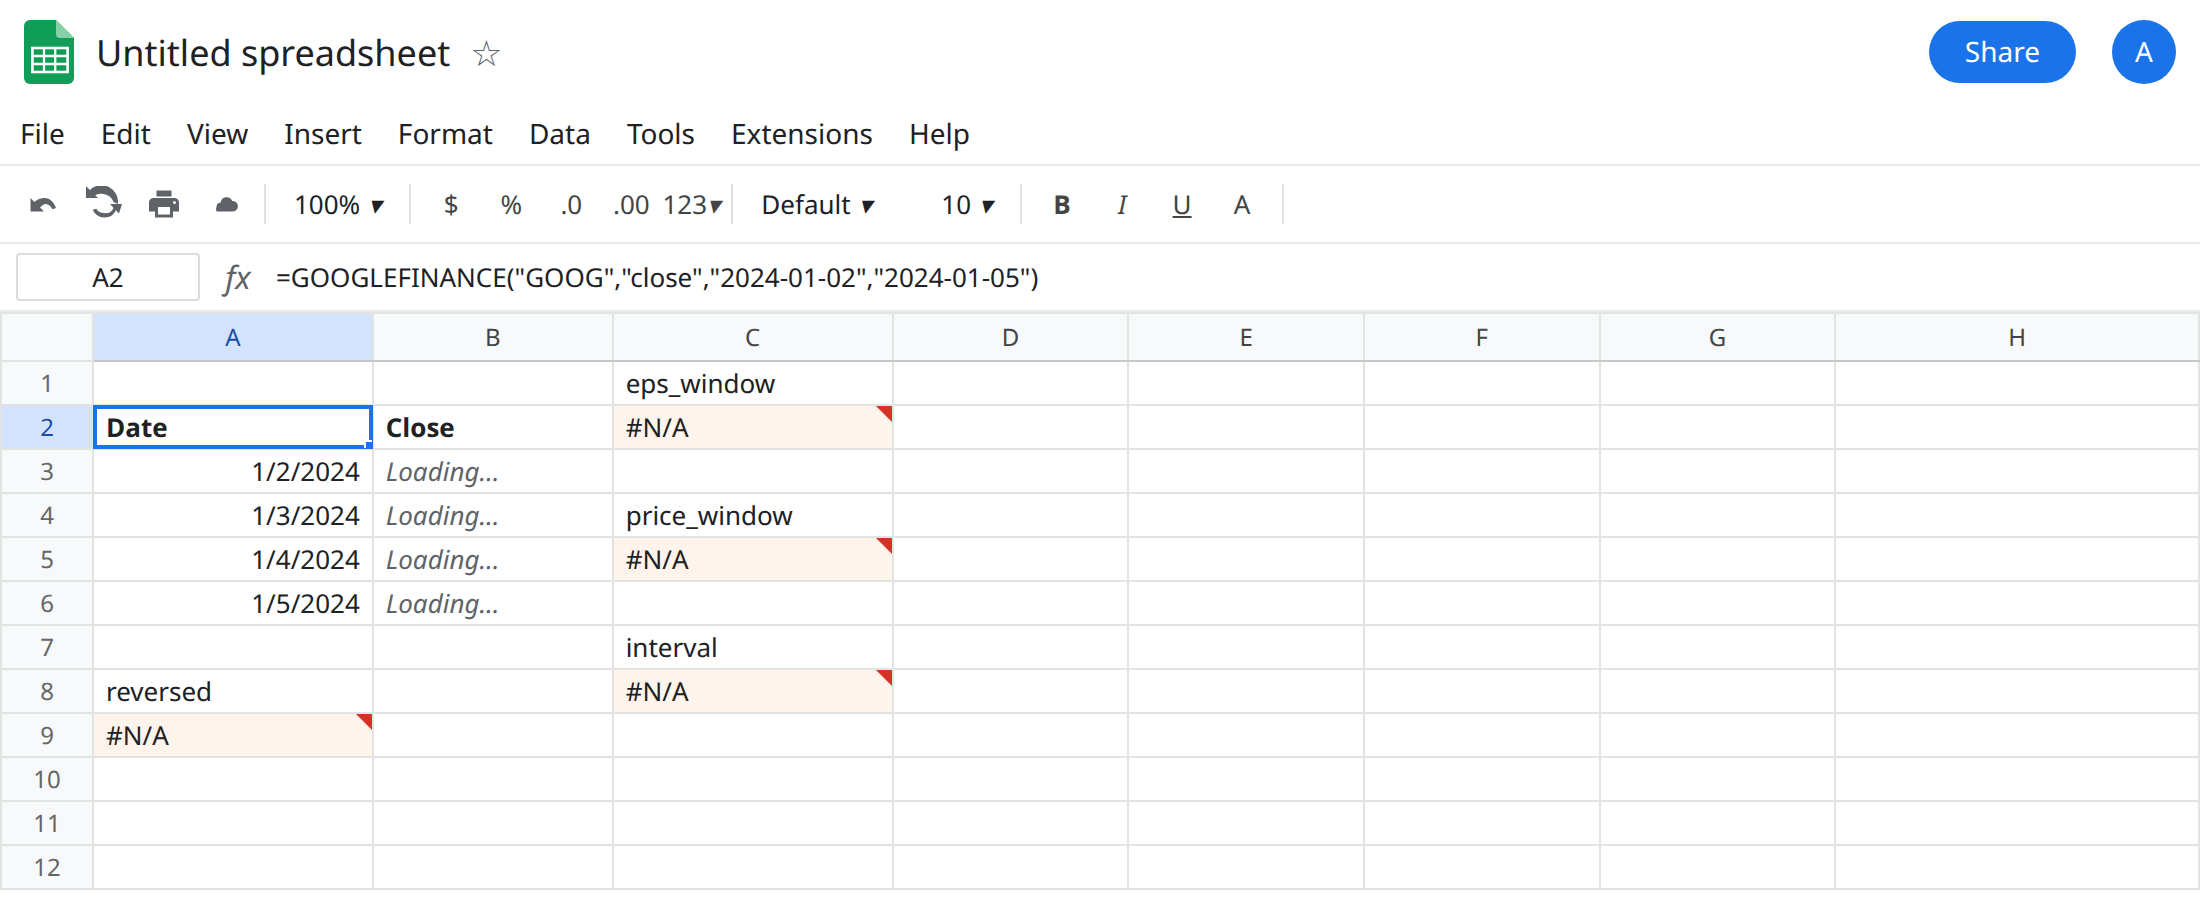2200x924 pixels.
Task: Open the Data menu
Action: tap(560, 134)
